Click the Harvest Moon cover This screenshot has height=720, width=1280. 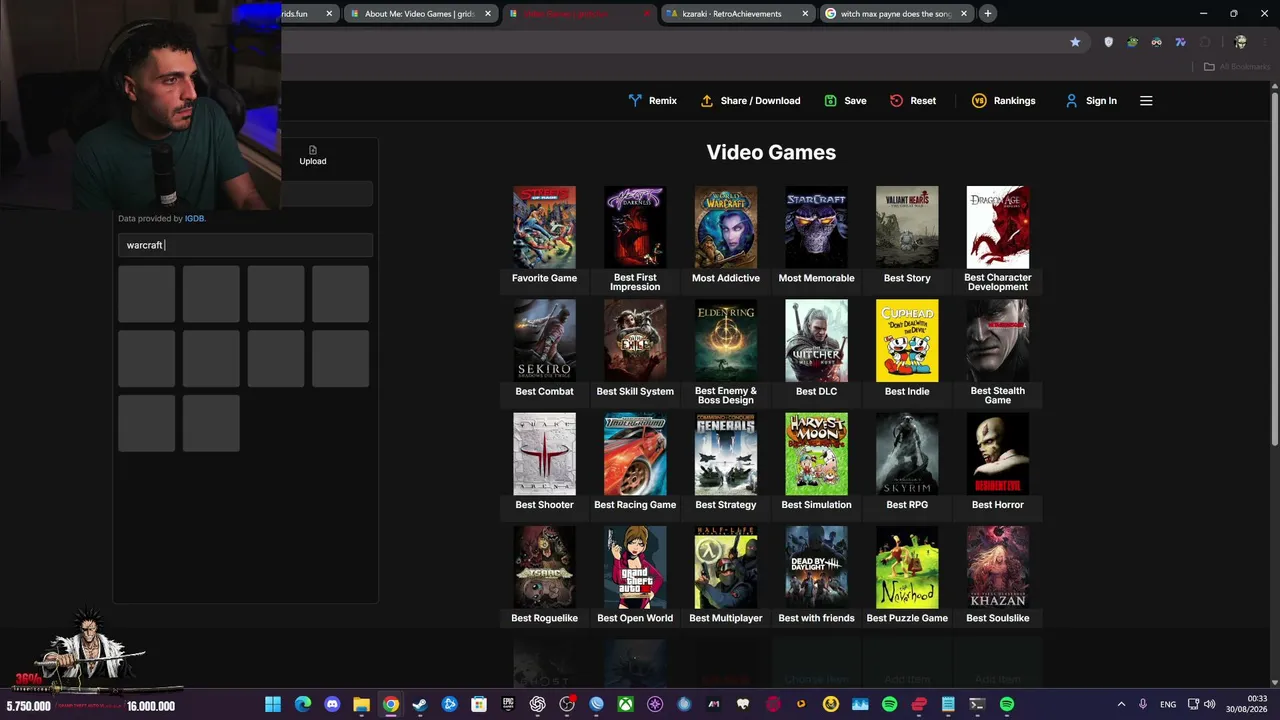pyautogui.click(x=816, y=454)
